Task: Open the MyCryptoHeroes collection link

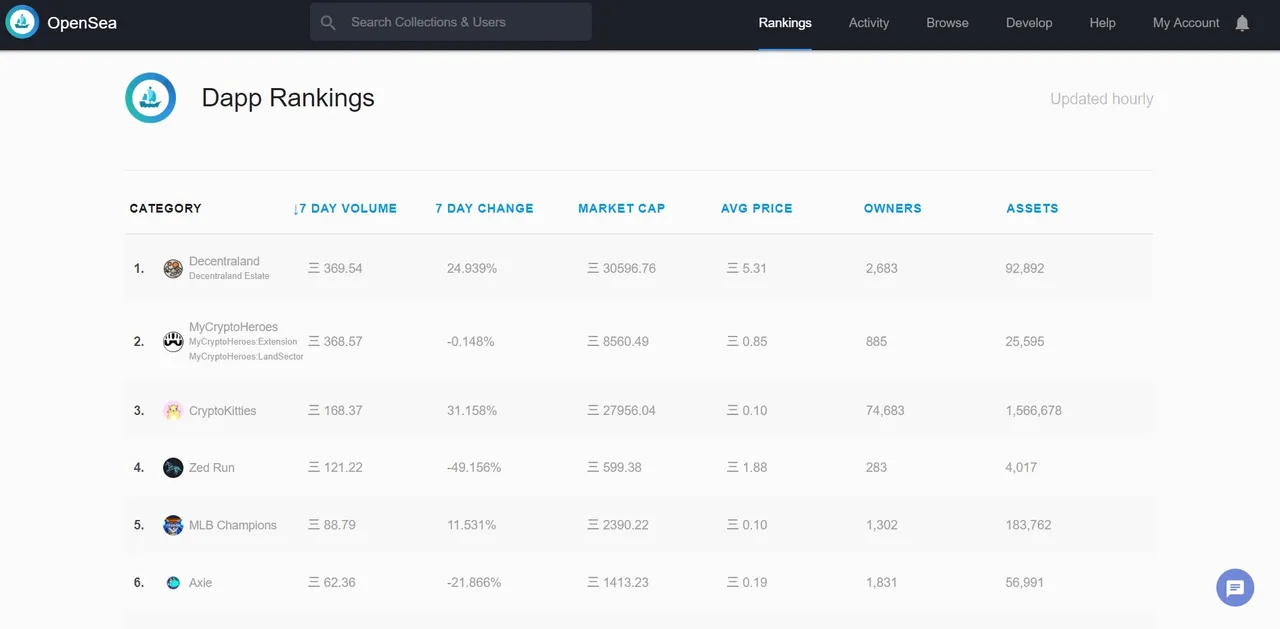Action: 233,327
